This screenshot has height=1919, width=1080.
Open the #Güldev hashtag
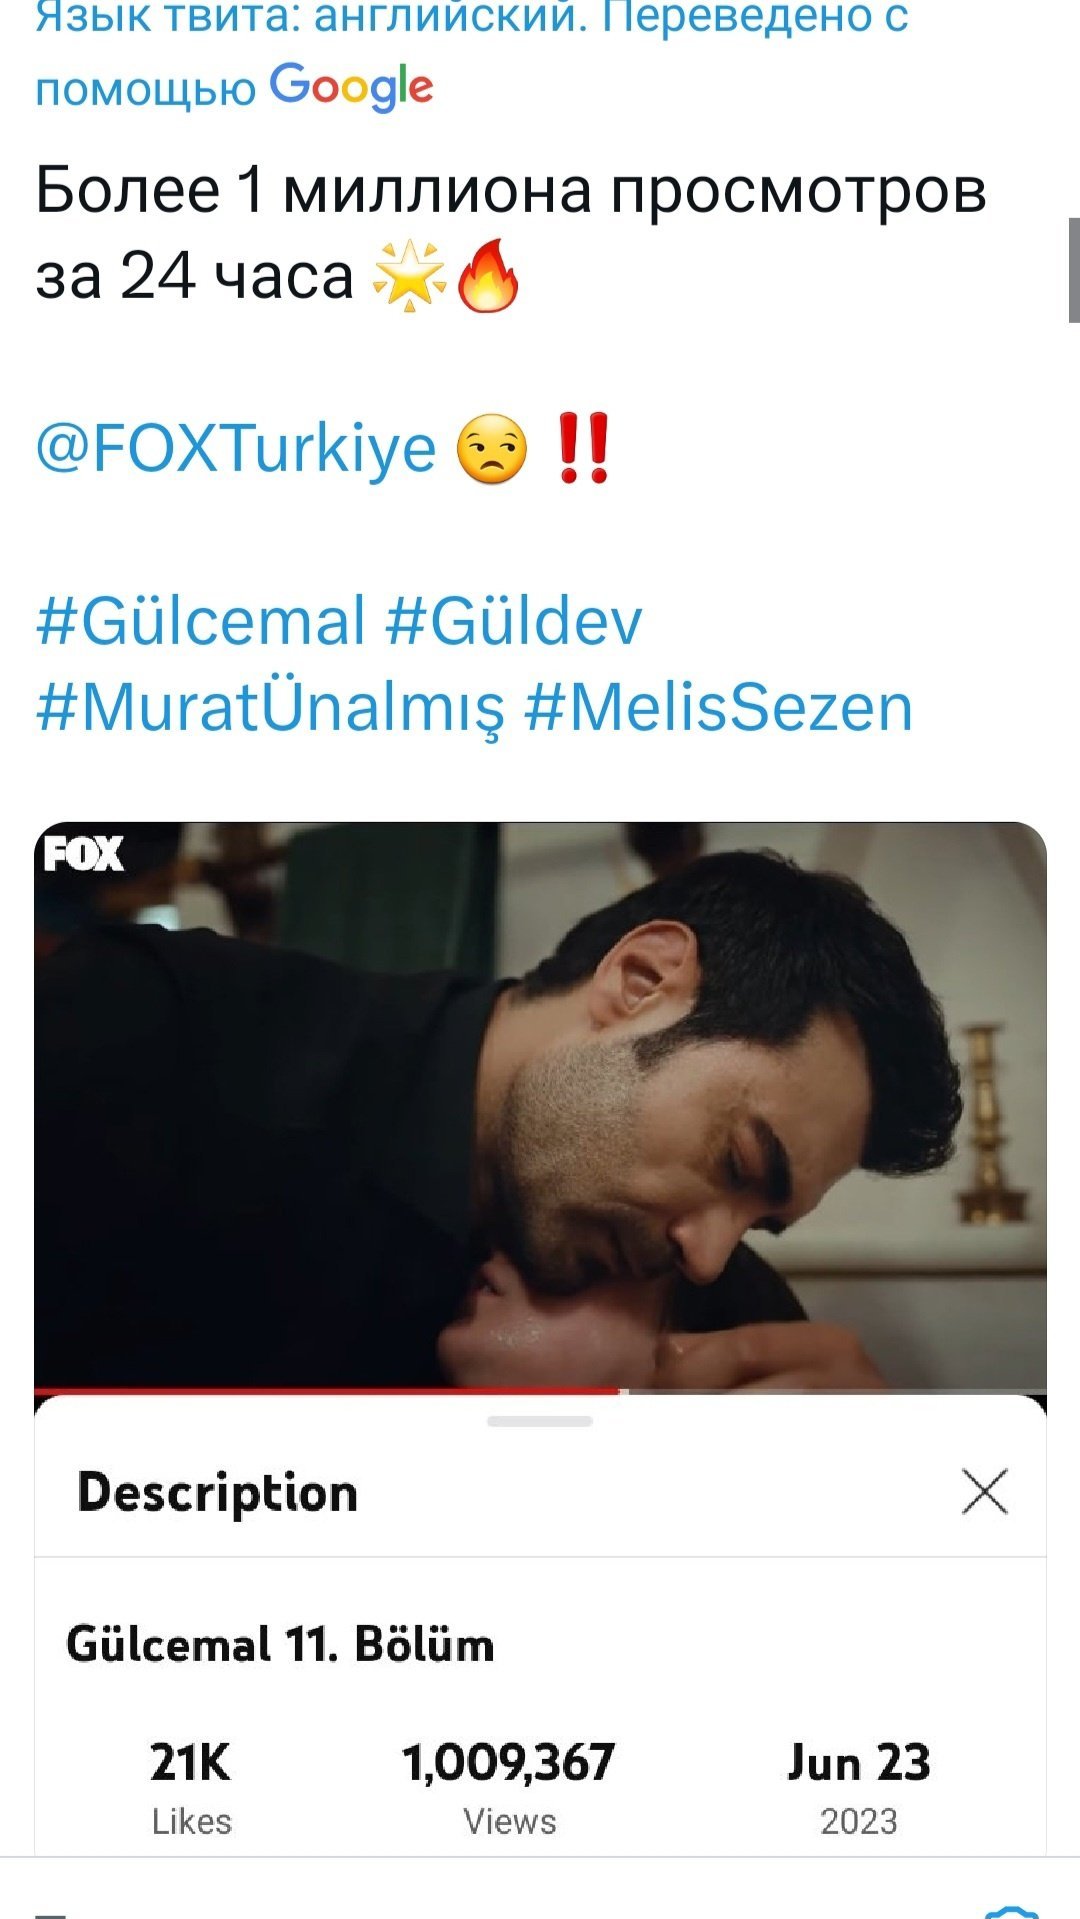(x=513, y=621)
